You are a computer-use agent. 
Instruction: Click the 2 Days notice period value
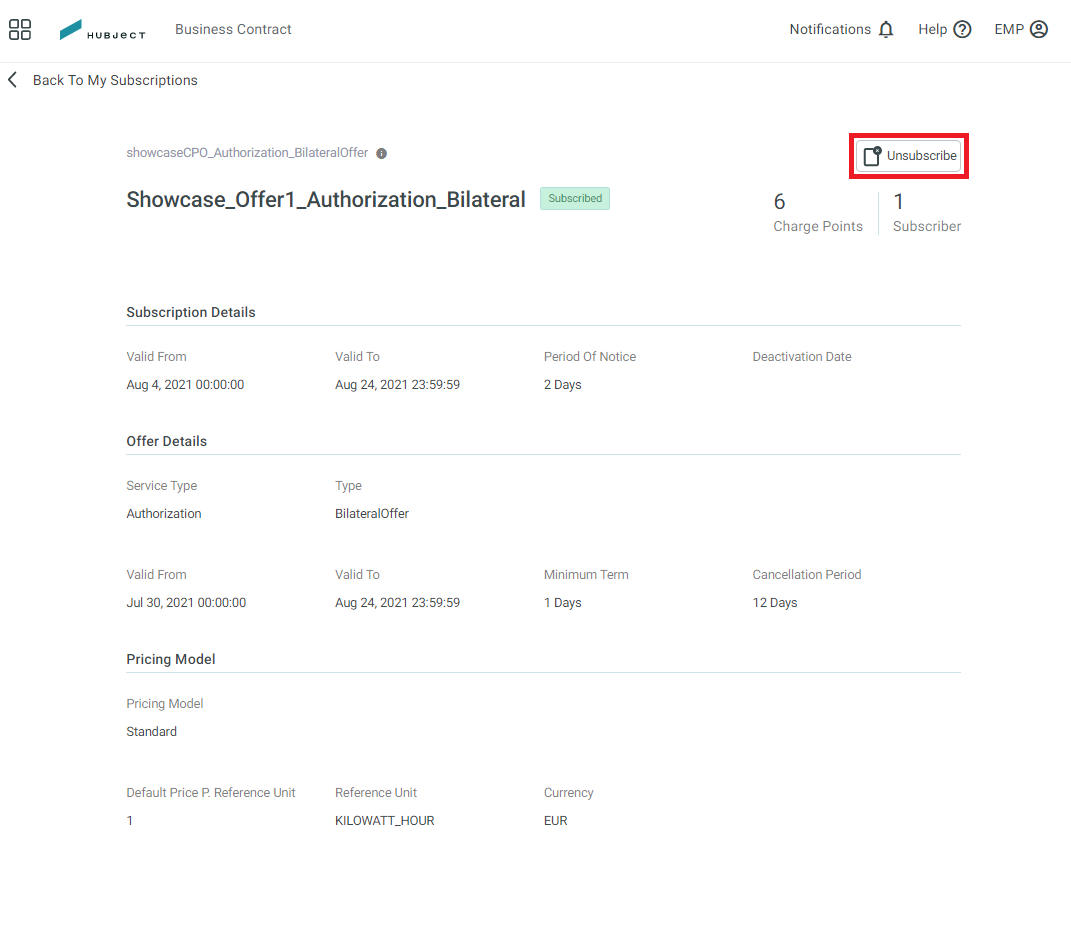(x=562, y=385)
